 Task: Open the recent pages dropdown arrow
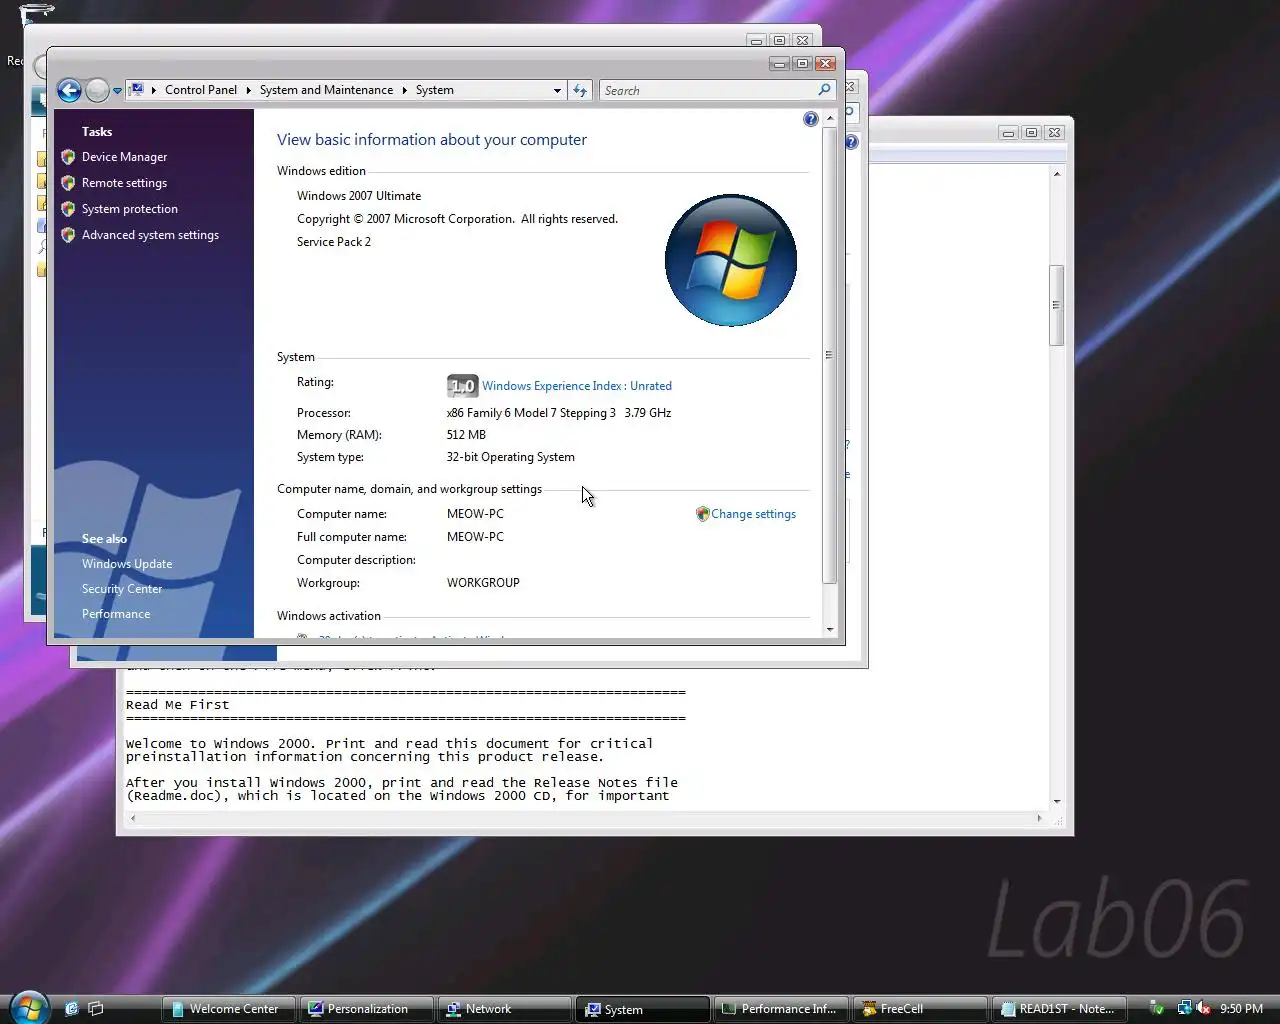coord(117,91)
